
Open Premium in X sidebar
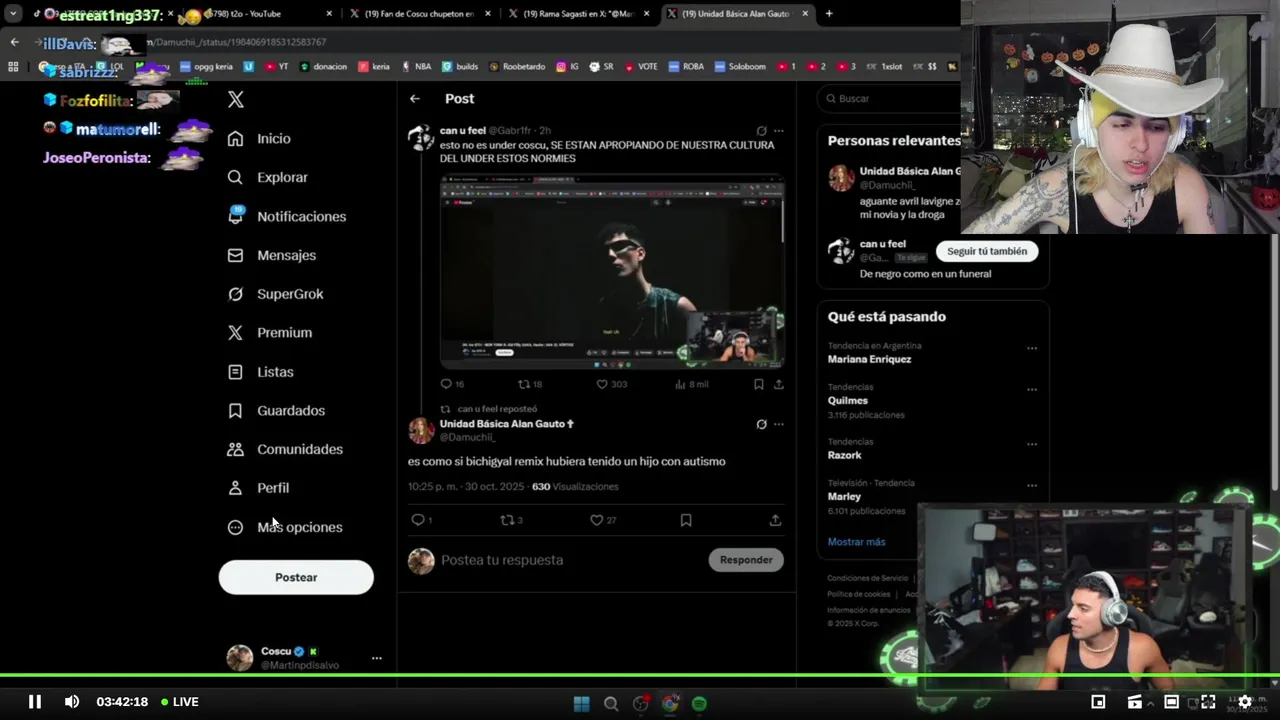coord(270,333)
